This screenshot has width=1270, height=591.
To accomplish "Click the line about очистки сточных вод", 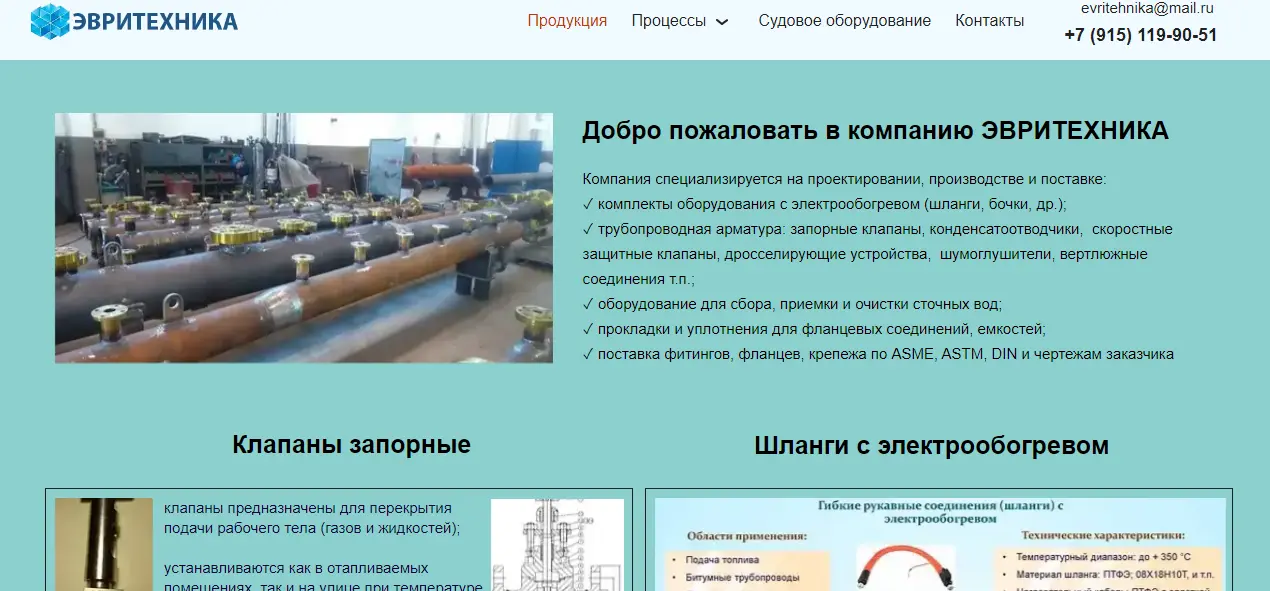I will (792, 304).
